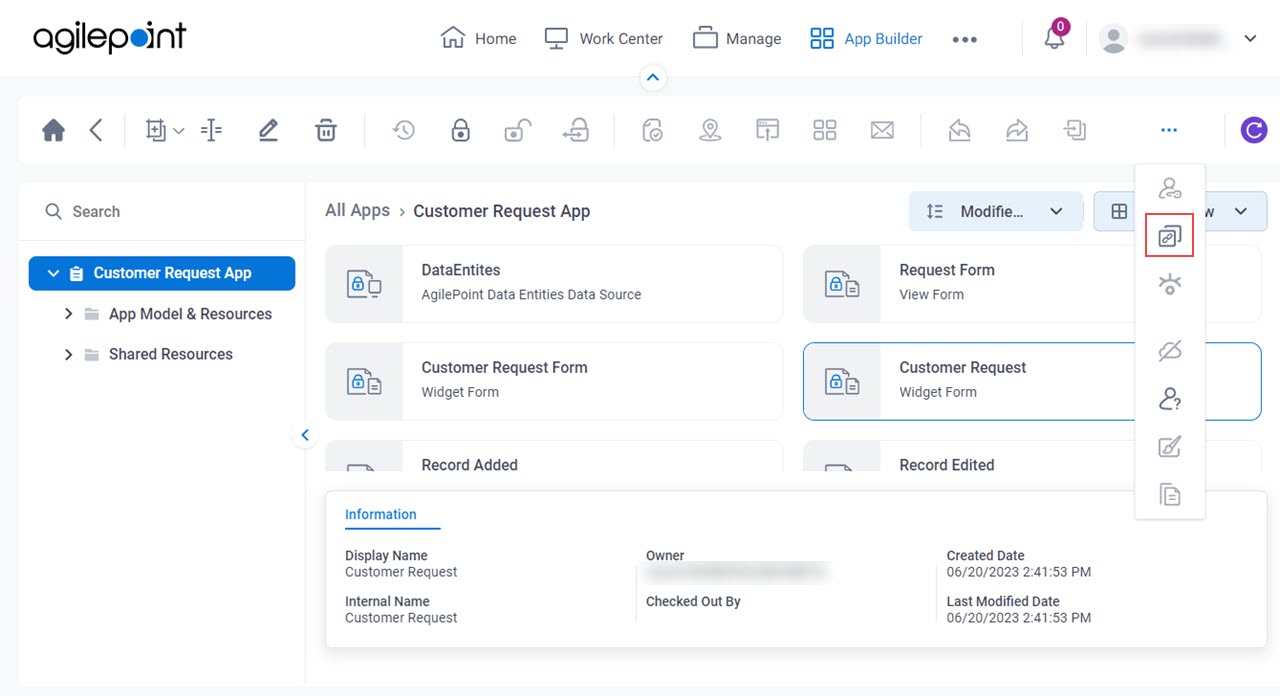Image resolution: width=1280 pixels, height=696 pixels.
Task: Open the top navigation more options ellipsis
Action: click(x=964, y=39)
